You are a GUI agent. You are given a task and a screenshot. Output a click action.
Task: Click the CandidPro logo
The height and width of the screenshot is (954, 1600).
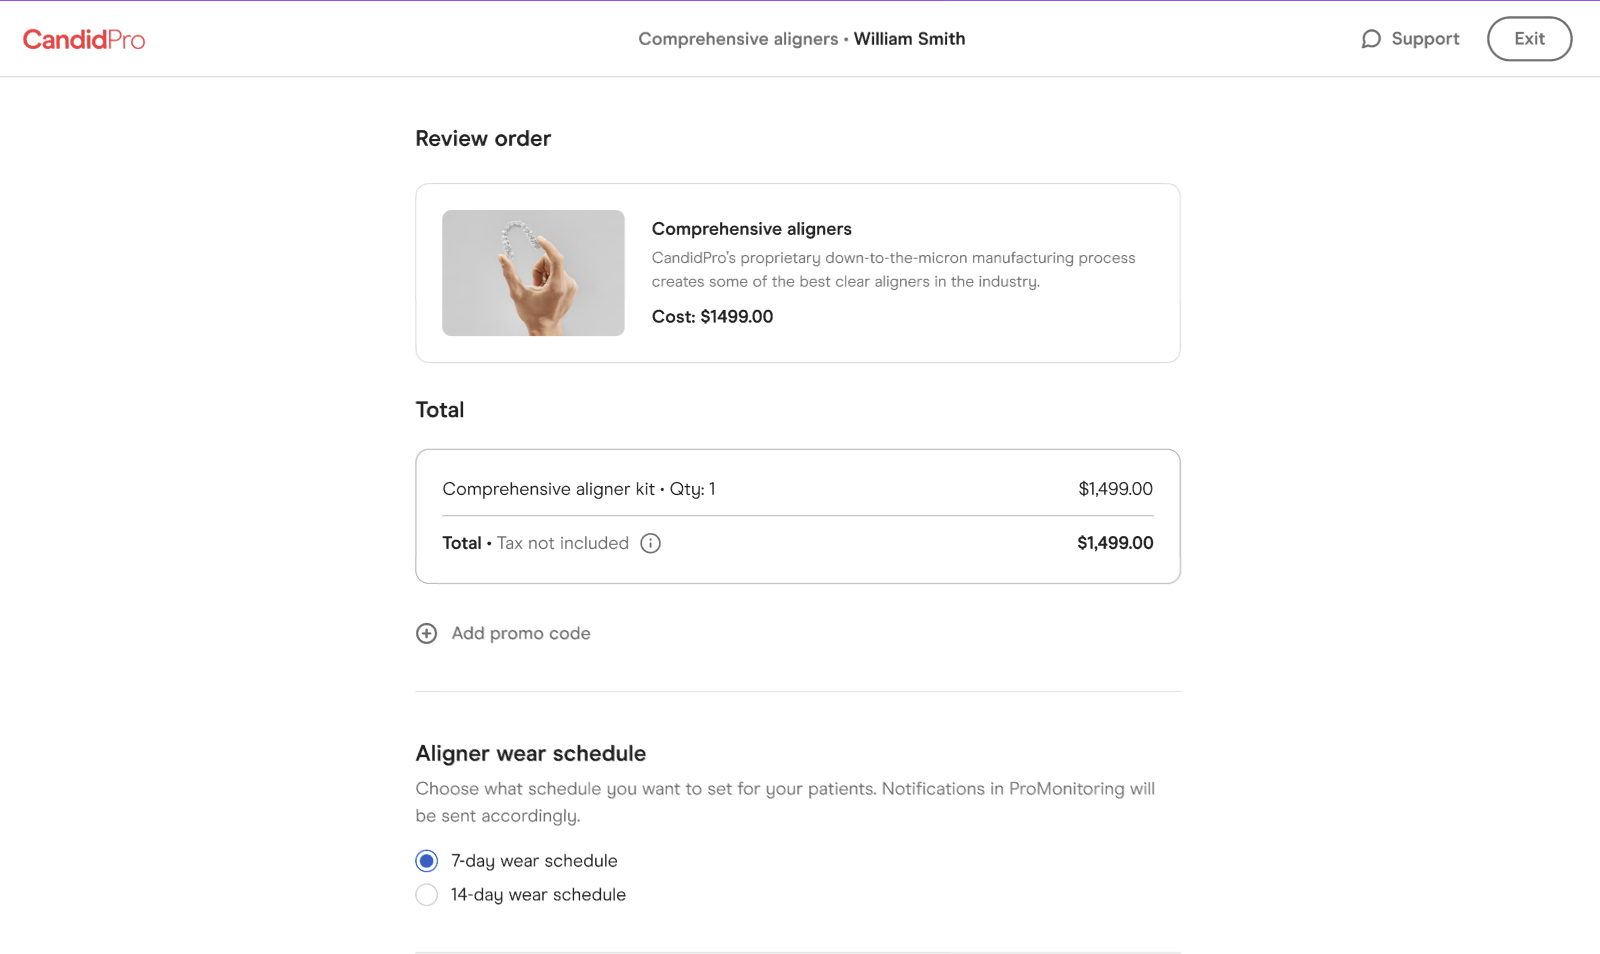tap(84, 39)
